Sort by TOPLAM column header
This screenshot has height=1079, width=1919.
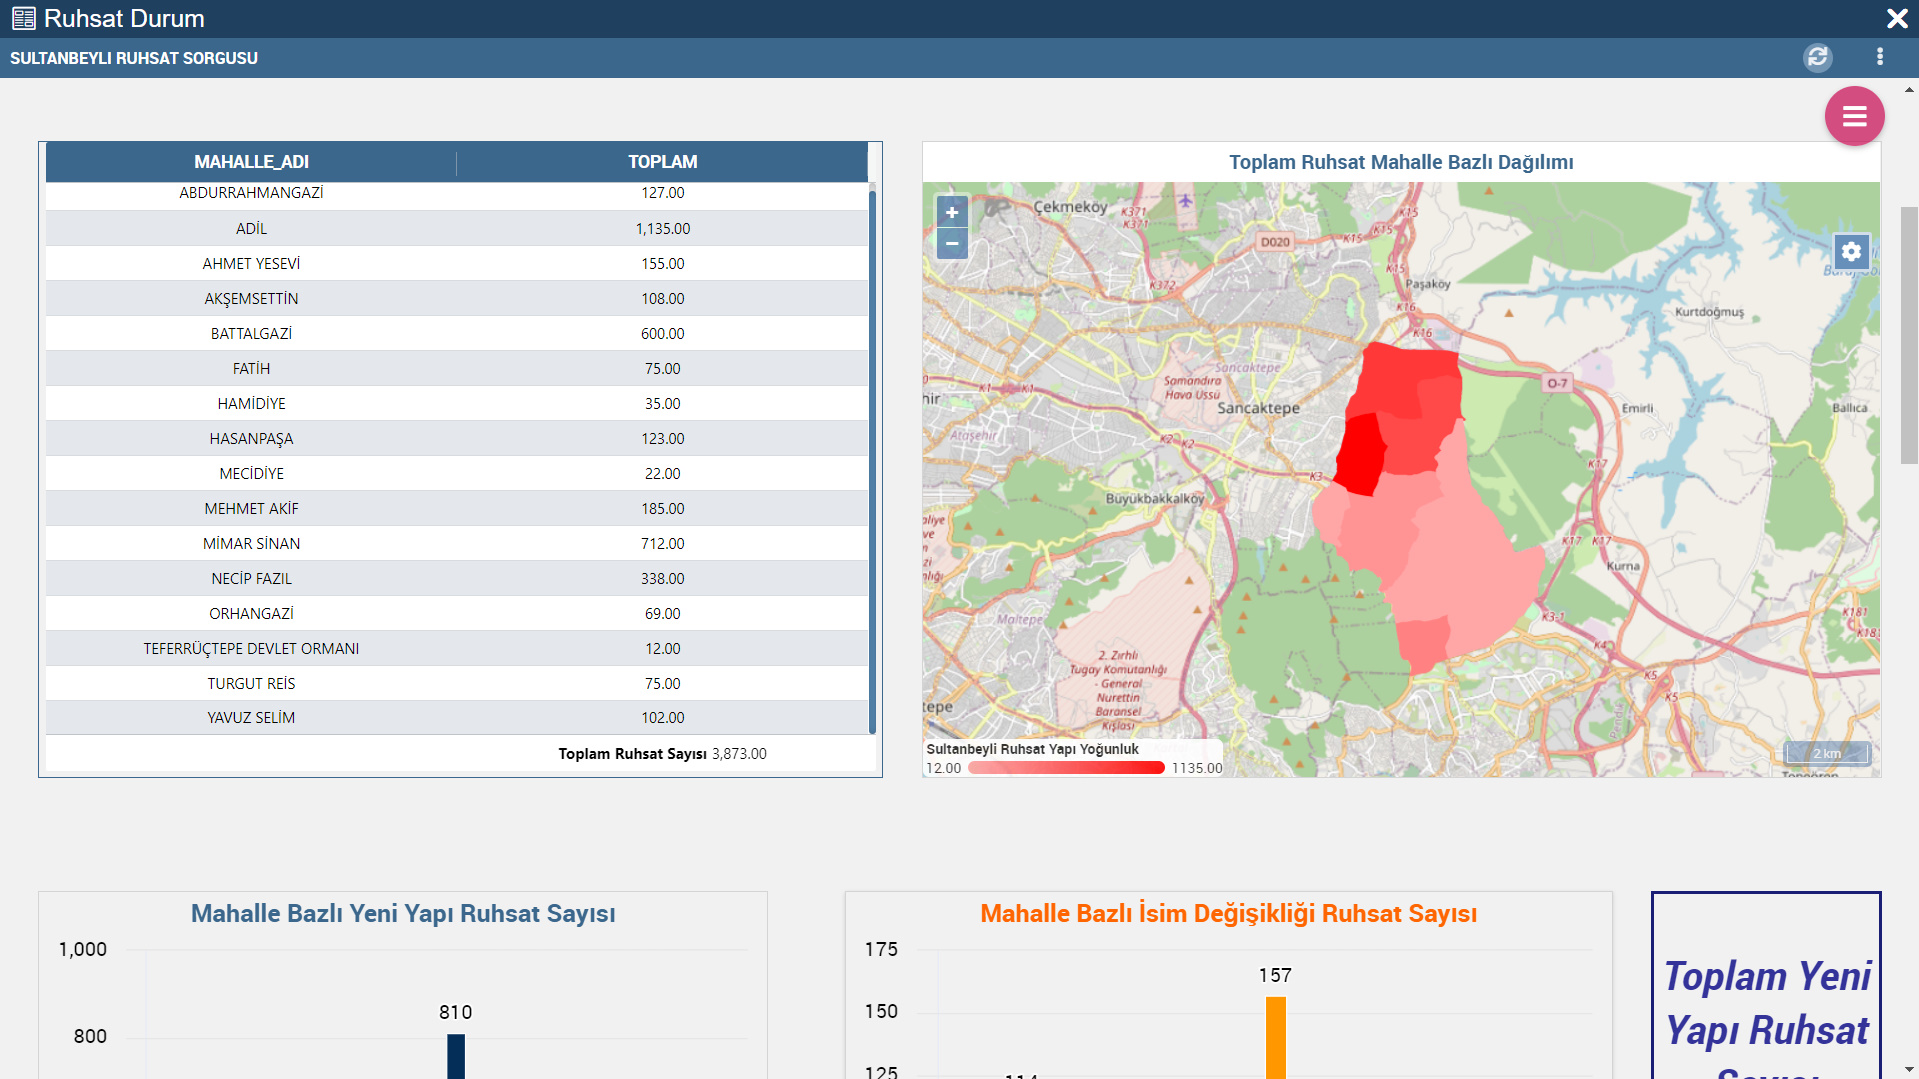pyautogui.click(x=662, y=162)
